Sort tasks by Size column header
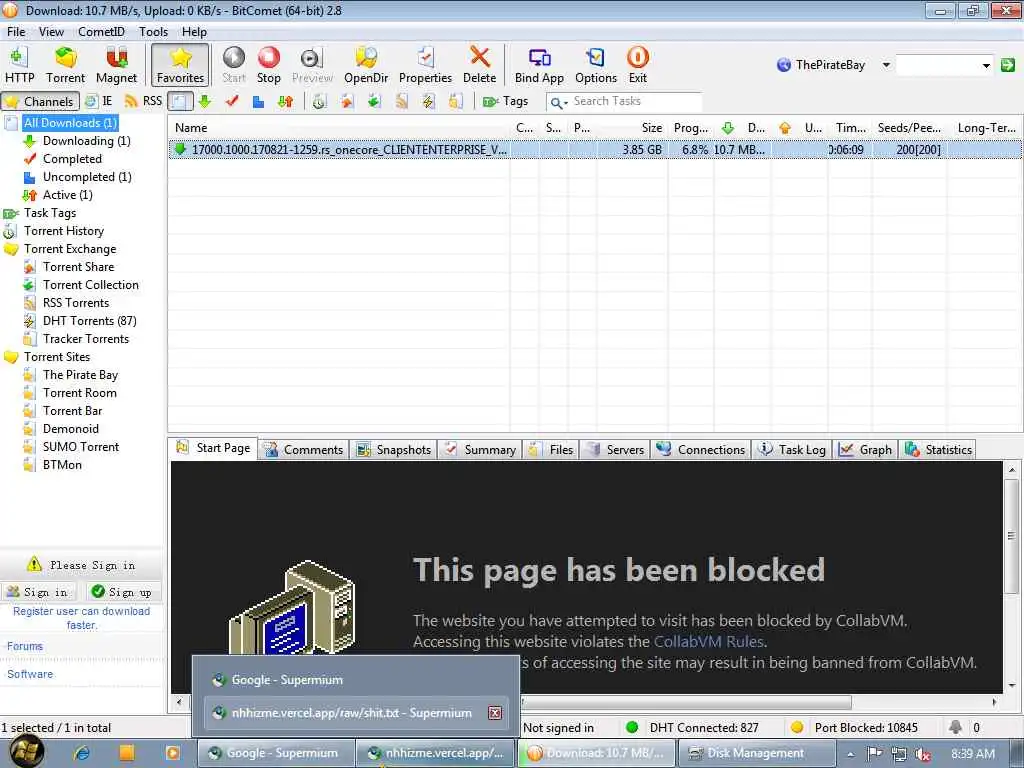This screenshot has width=1024, height=768. point(651,127)
